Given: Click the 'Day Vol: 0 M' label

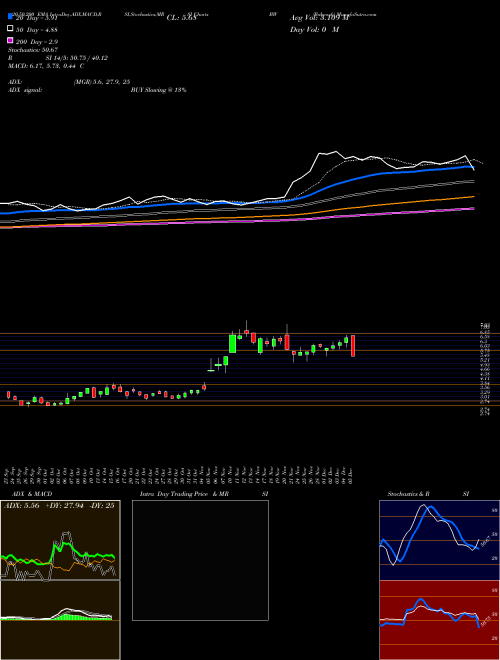Looking at the screenshot, I should point(314,30).
